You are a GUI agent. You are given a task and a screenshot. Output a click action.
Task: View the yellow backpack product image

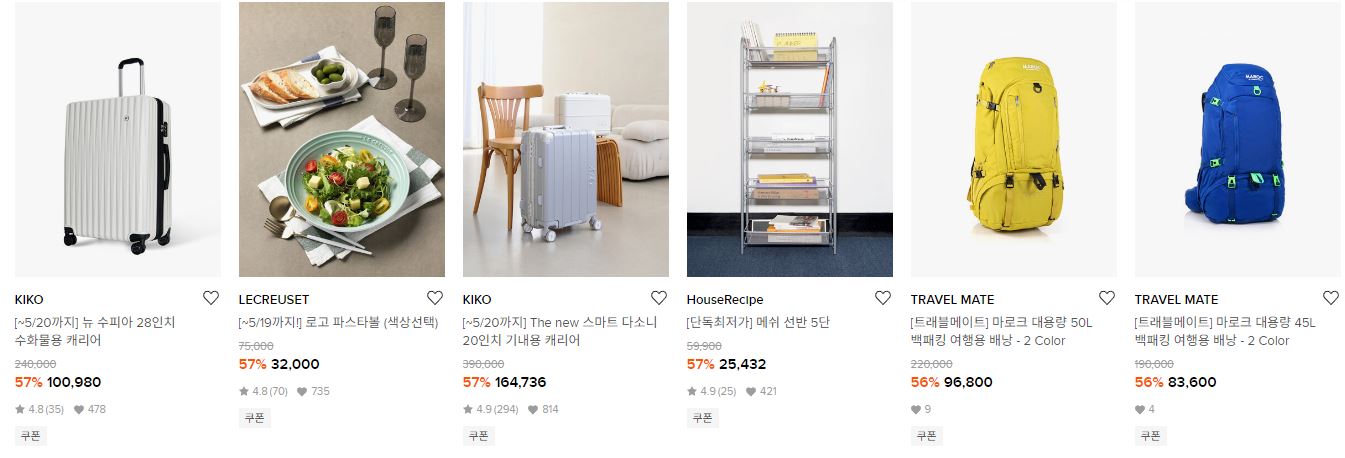click(1014, 139)
